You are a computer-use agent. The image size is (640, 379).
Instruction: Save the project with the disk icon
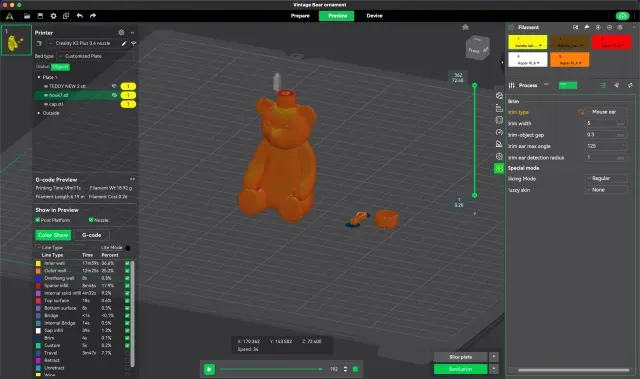pos(40,16)
